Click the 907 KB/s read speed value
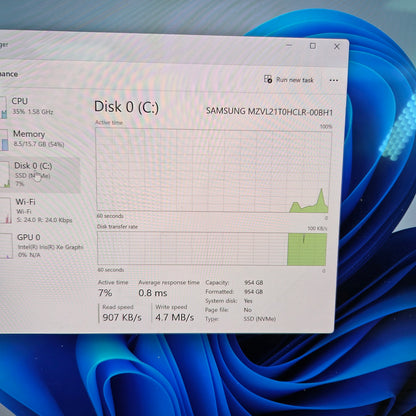 (x=122, y=317)
